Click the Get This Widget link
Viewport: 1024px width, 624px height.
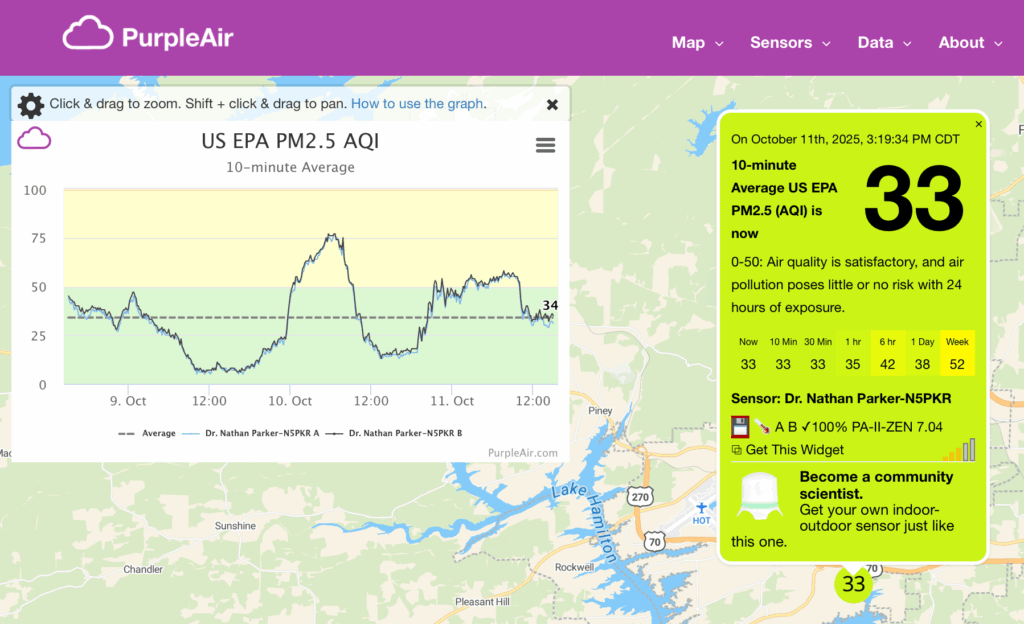tap(794, 450)
